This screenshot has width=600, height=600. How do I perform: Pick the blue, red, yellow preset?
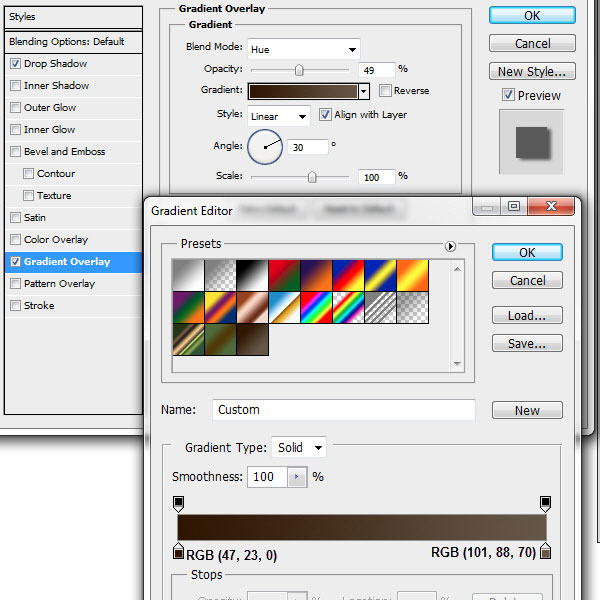tap(348, 275)
